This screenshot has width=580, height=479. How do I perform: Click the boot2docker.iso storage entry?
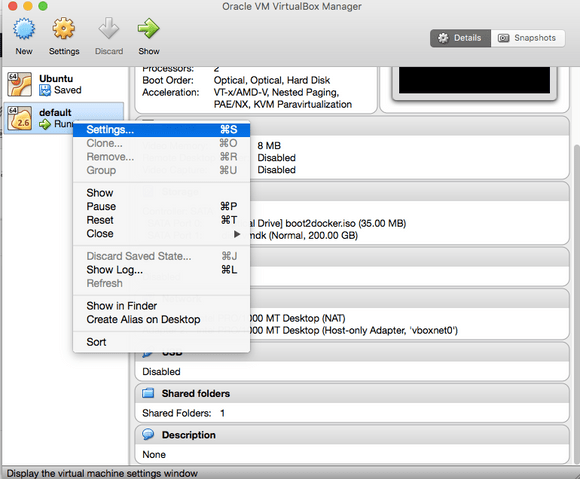[328, 223]
